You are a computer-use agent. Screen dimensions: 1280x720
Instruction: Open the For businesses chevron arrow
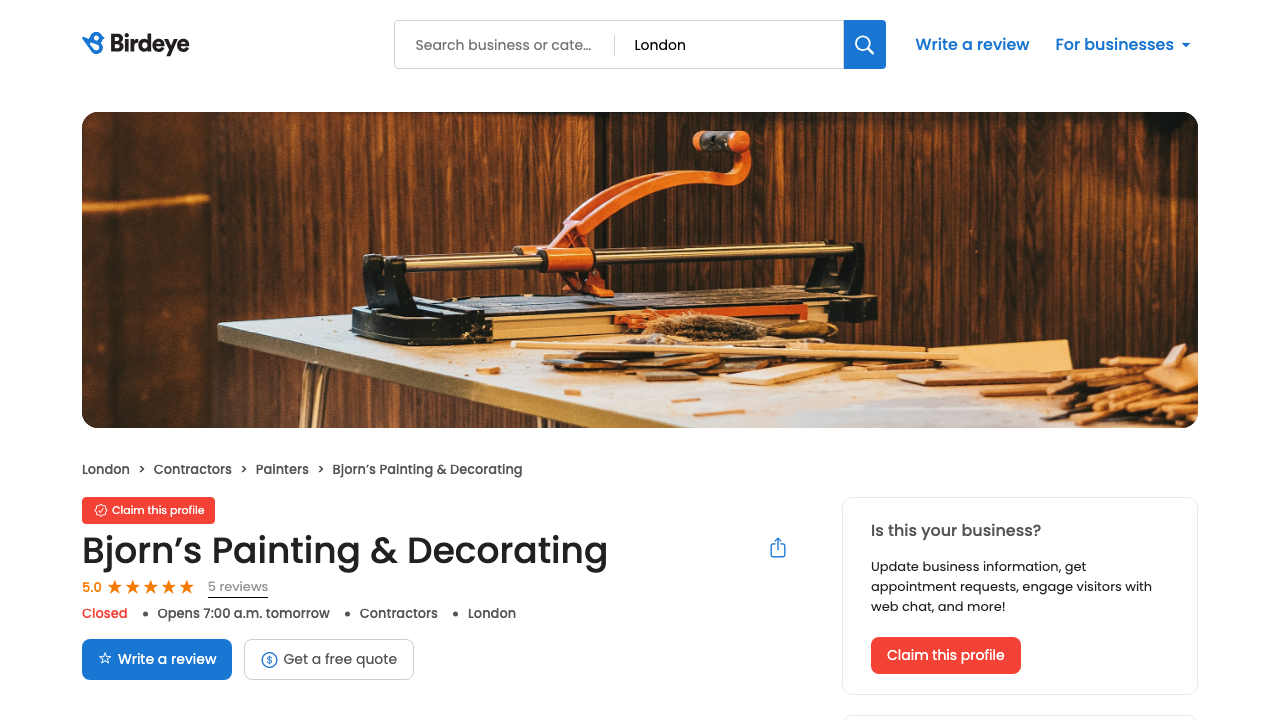point(1186,45)
